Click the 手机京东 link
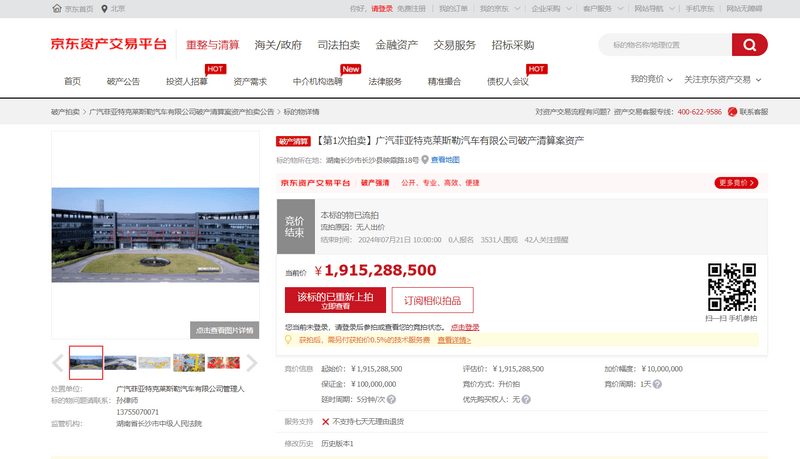 coord(700,9)
